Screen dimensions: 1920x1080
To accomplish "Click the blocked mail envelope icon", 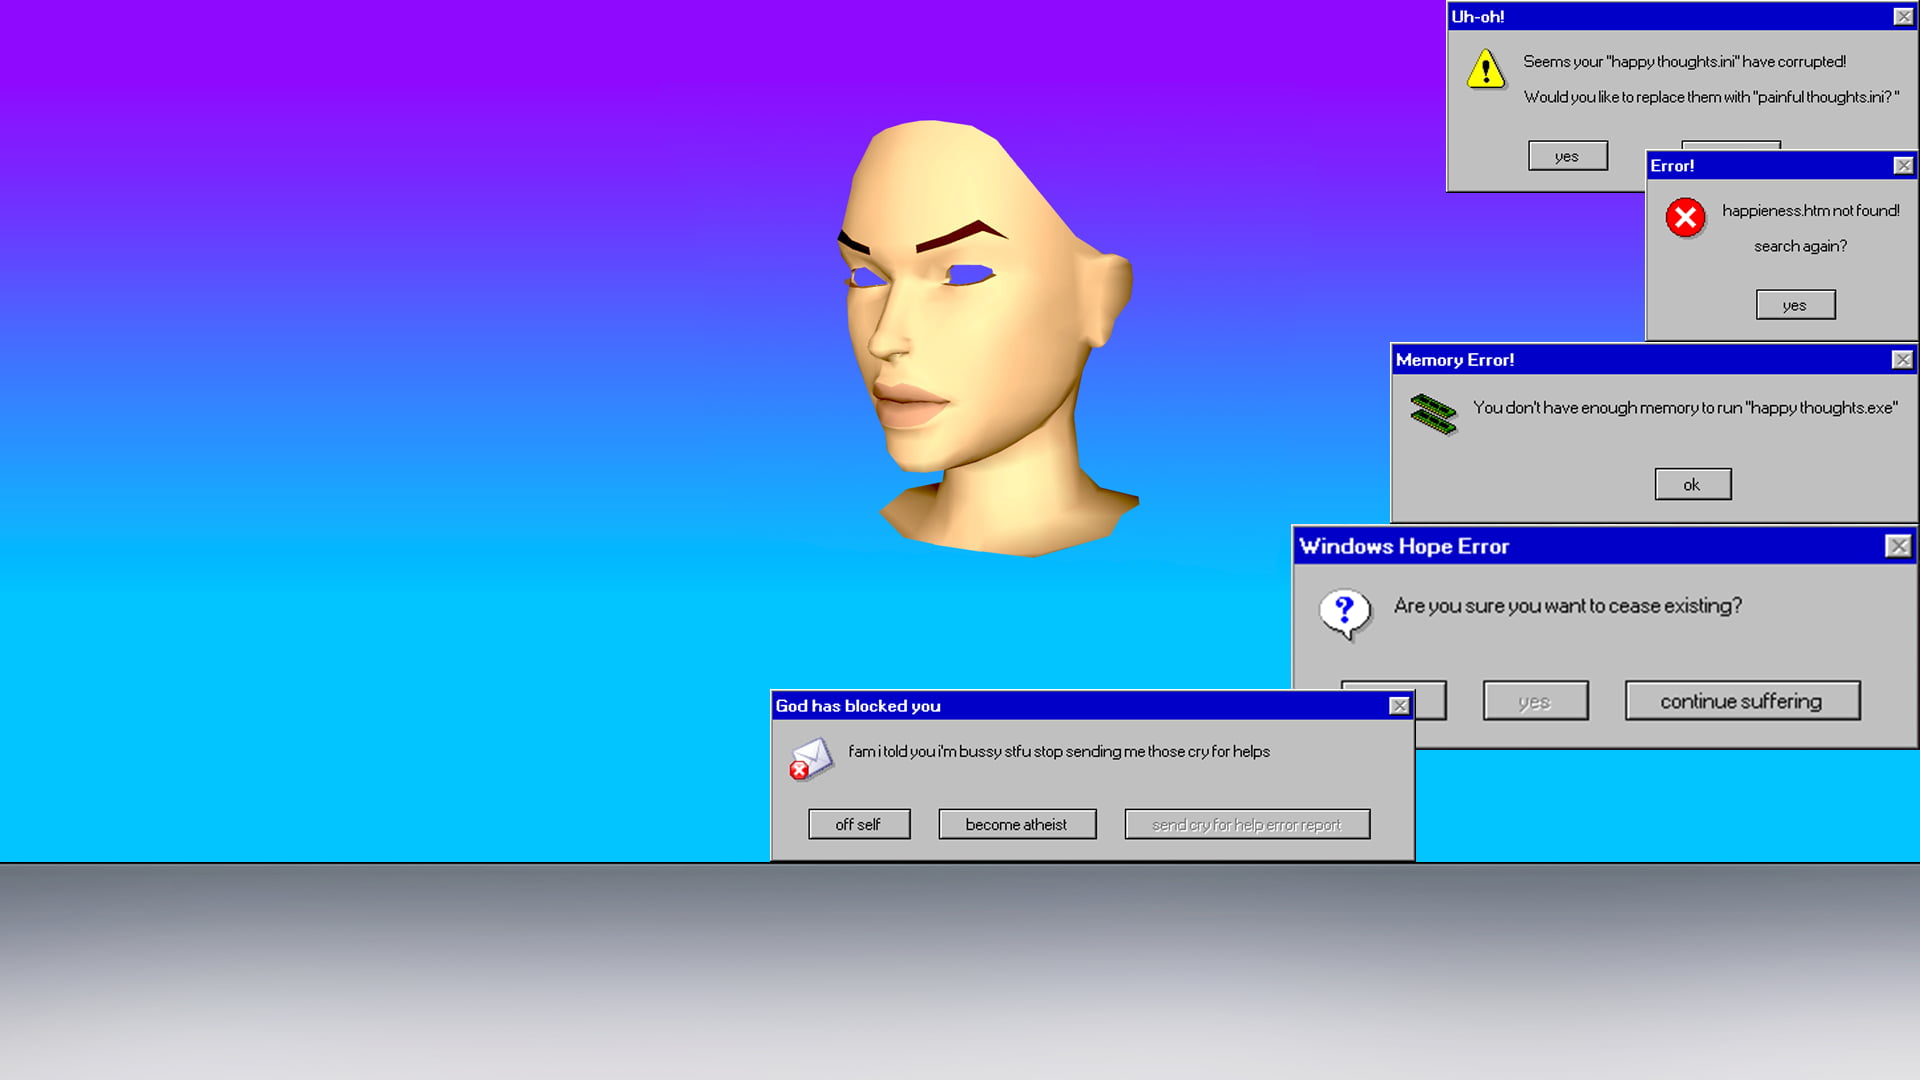I will click(810, 759).
